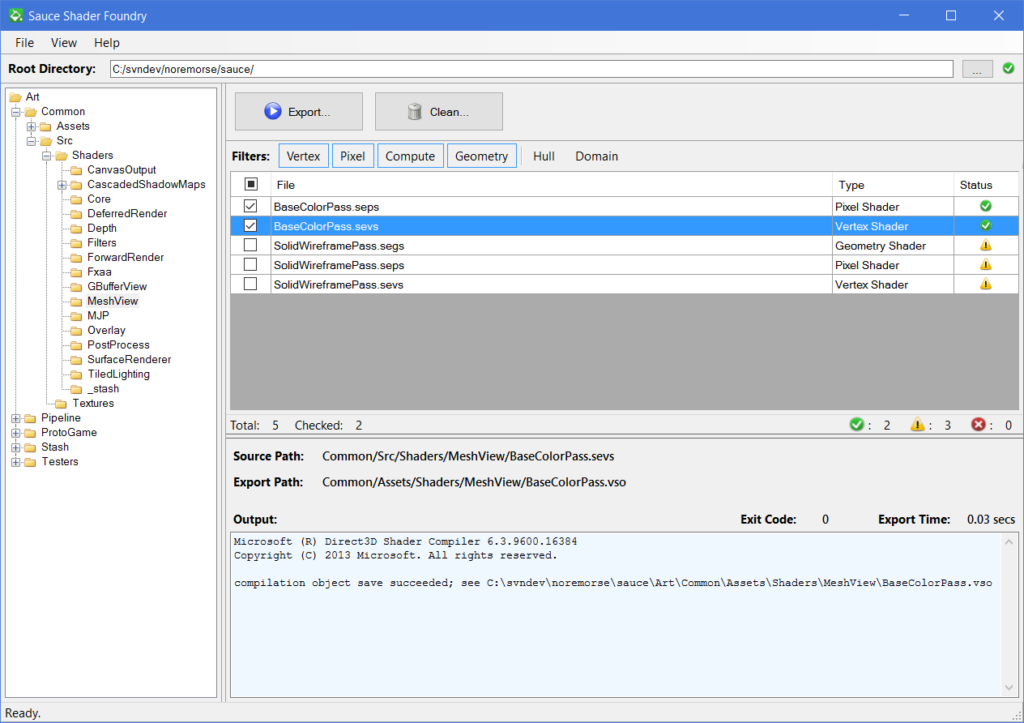
Task: Select the DeferredRender folder in tree
Action: coord(127,214)
